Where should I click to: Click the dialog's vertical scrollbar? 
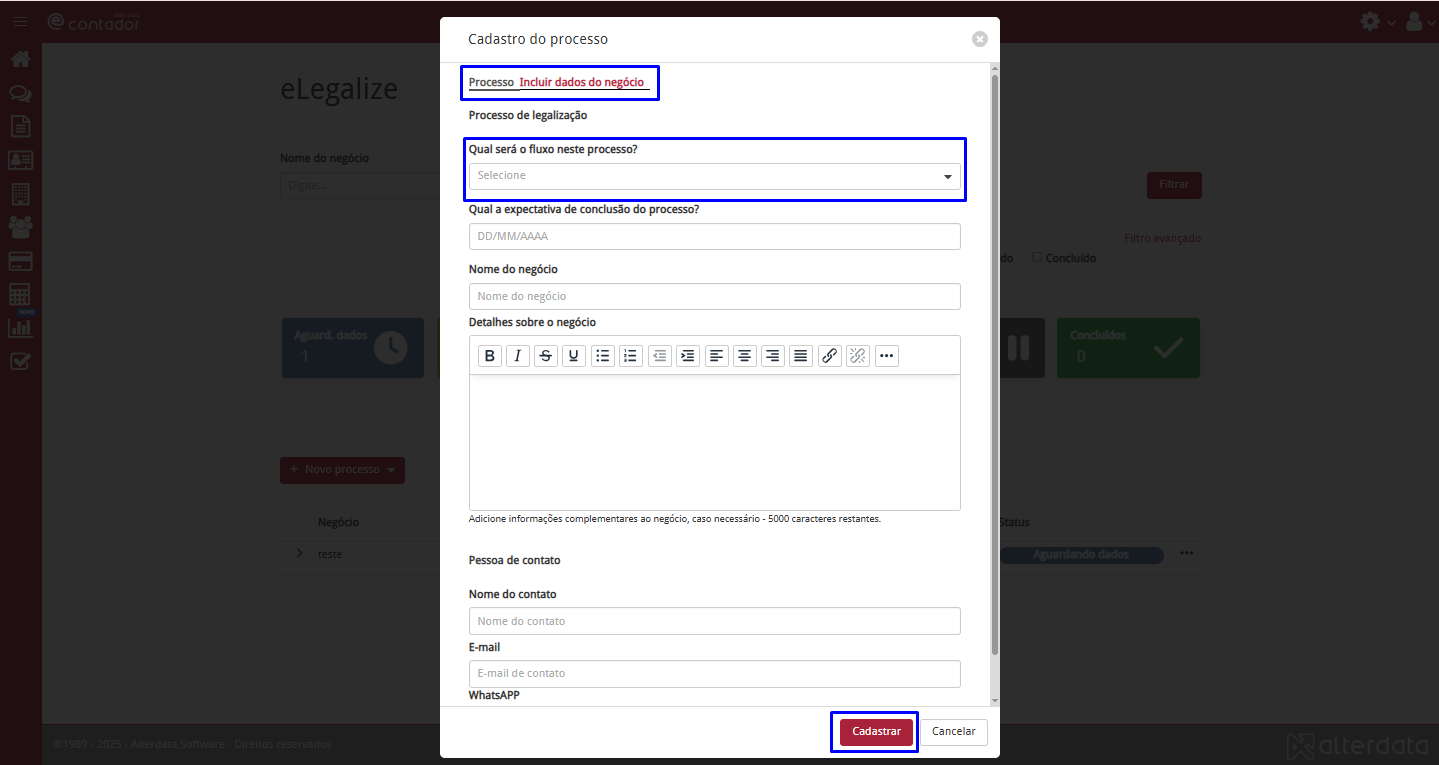coord(994,365)
